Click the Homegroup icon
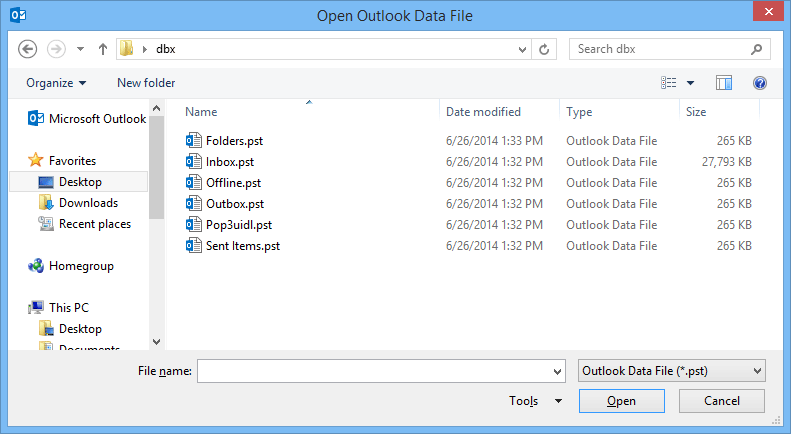Screen dimensions: 791x434 (36, 265)
